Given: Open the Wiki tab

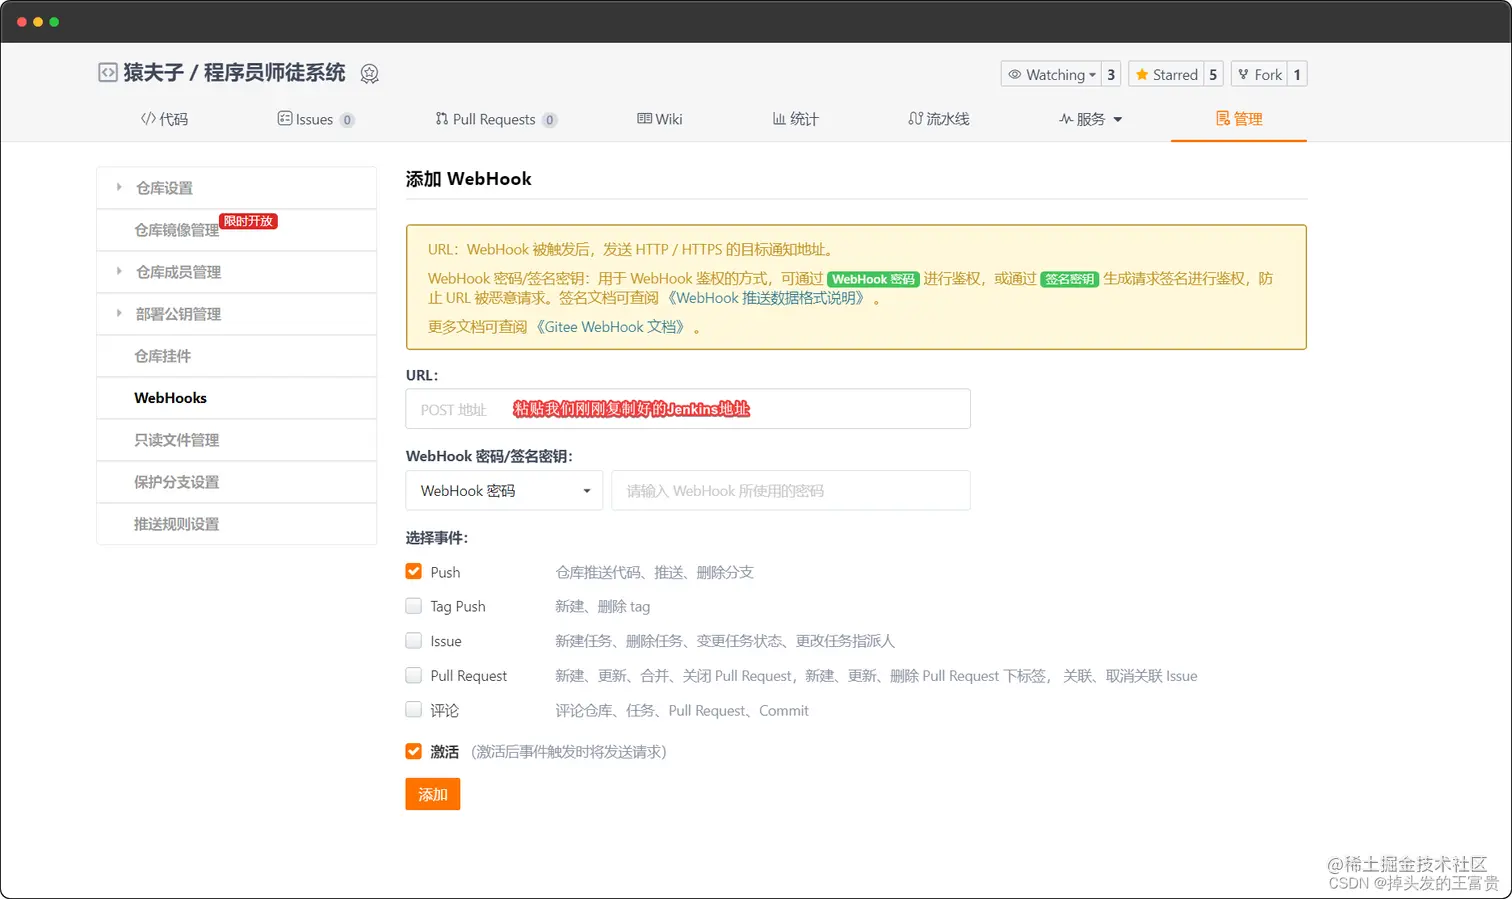Looking at the screenshot, I should tap(660, 119).
